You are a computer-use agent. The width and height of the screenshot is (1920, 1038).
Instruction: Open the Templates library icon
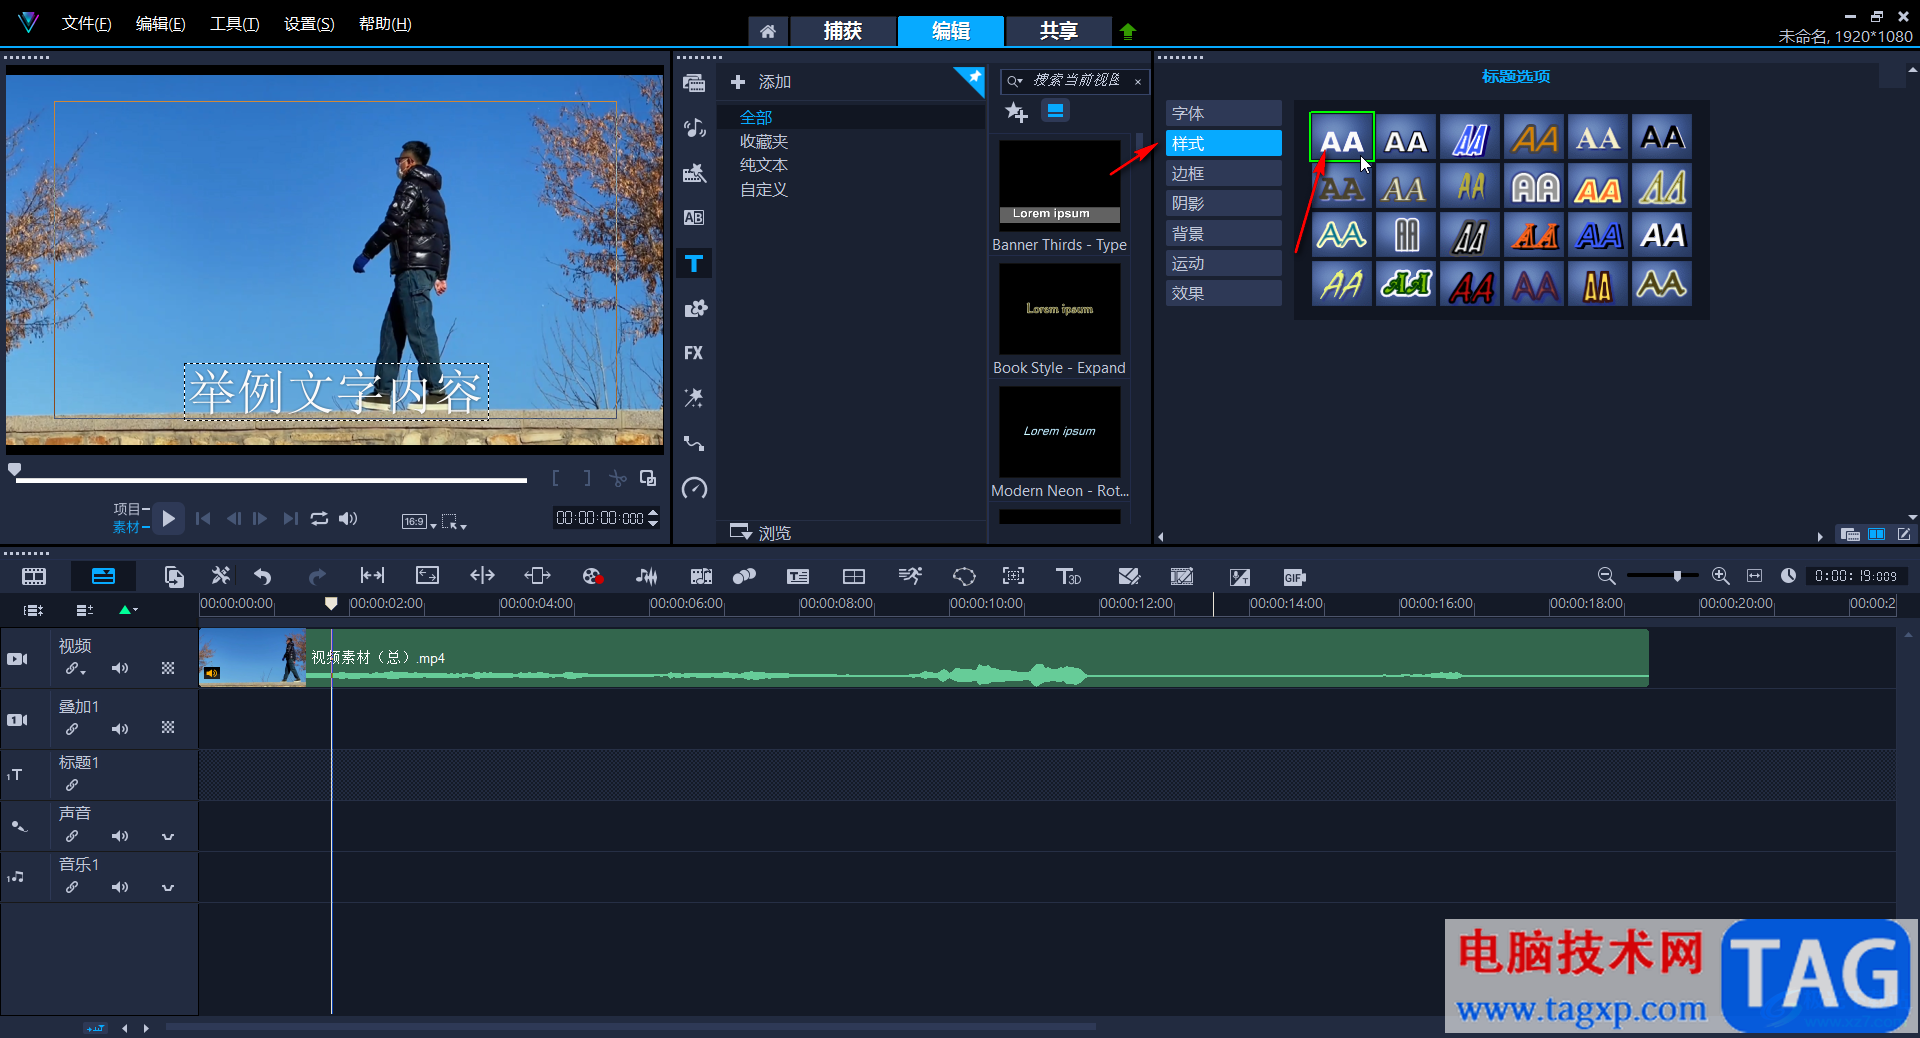[694, 173]
